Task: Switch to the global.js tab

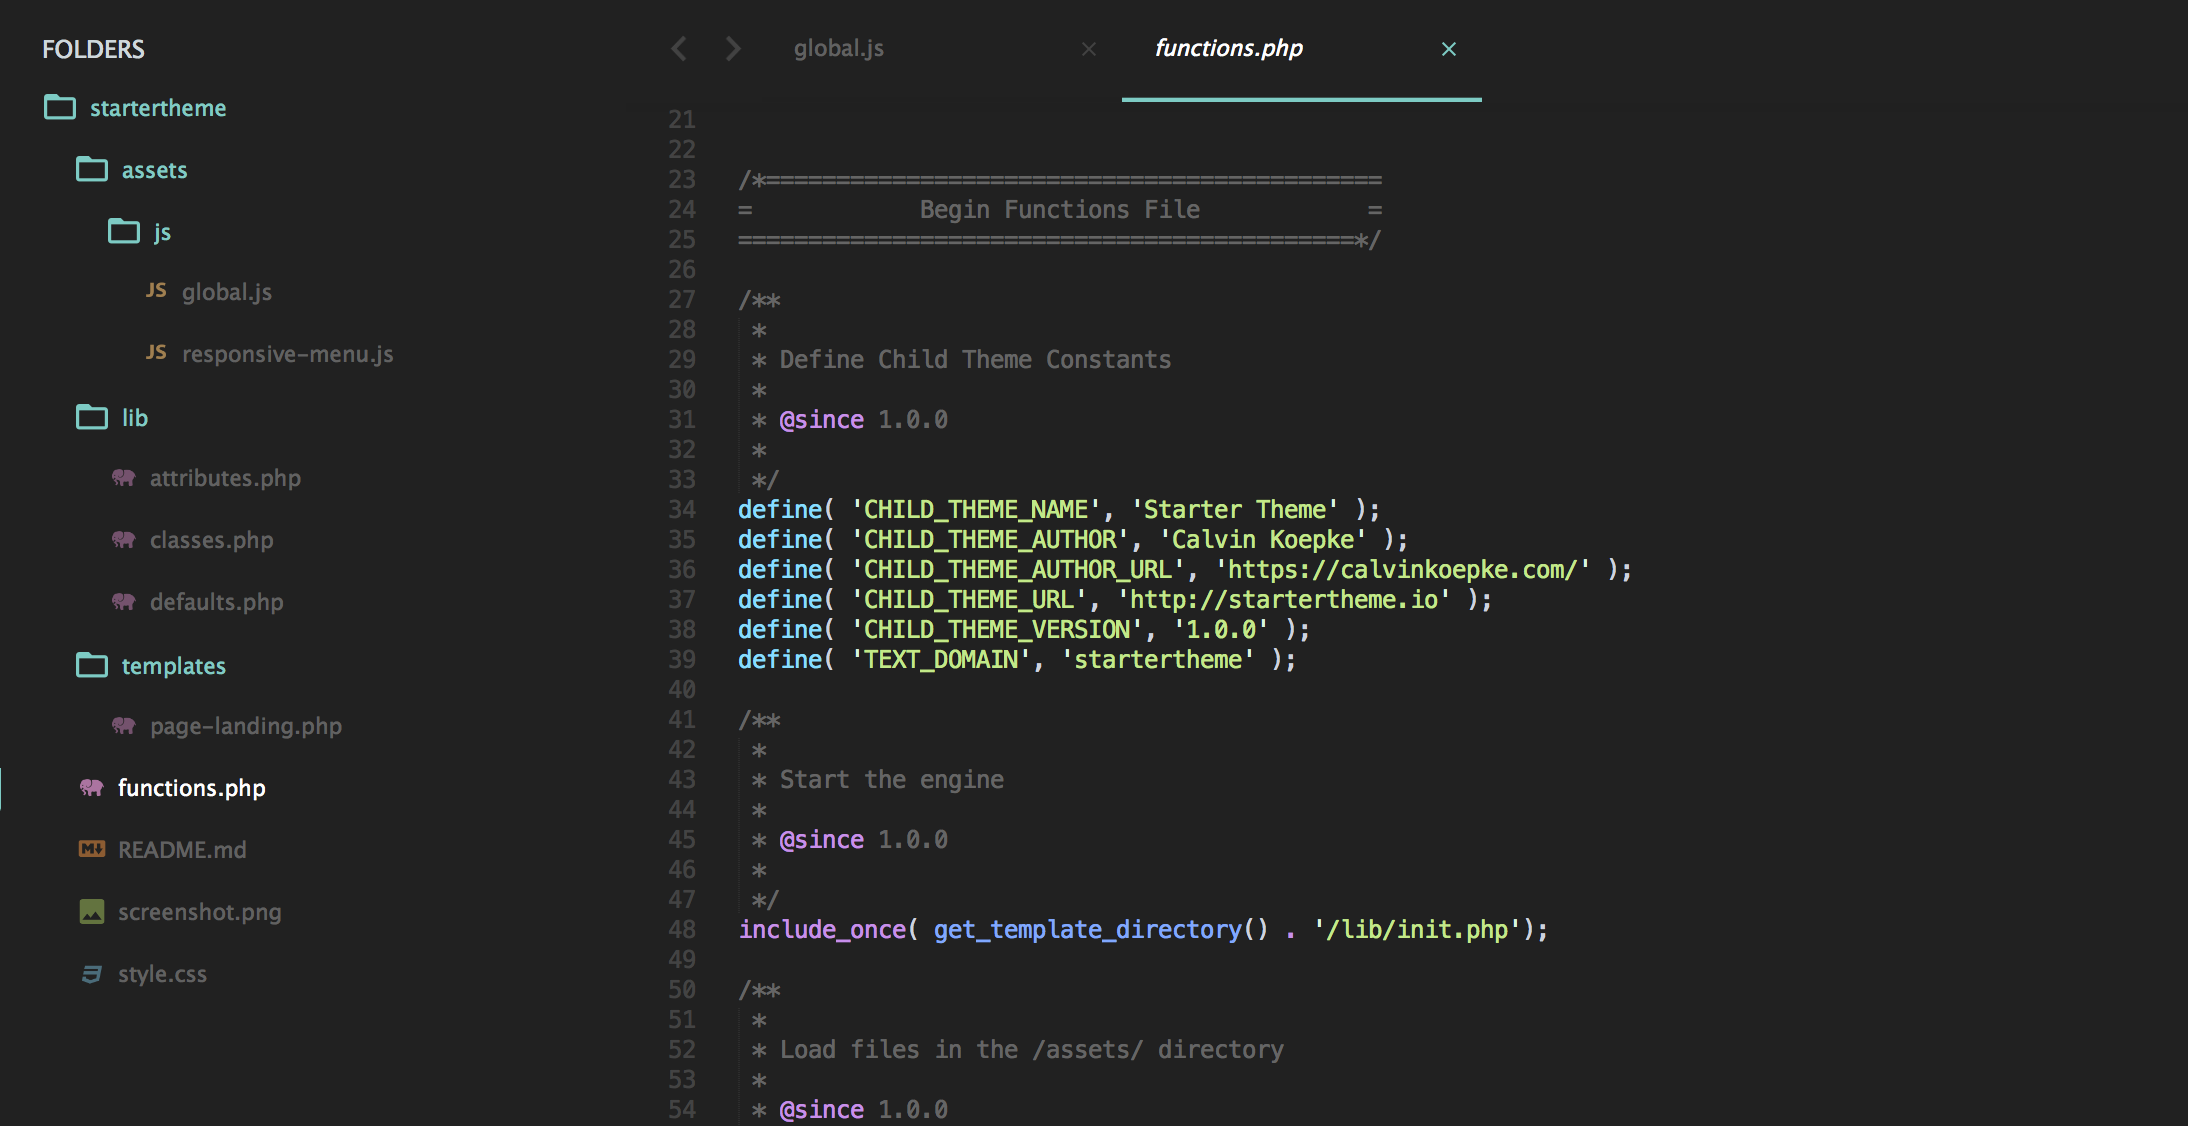Action: click(x=838, y=48)
